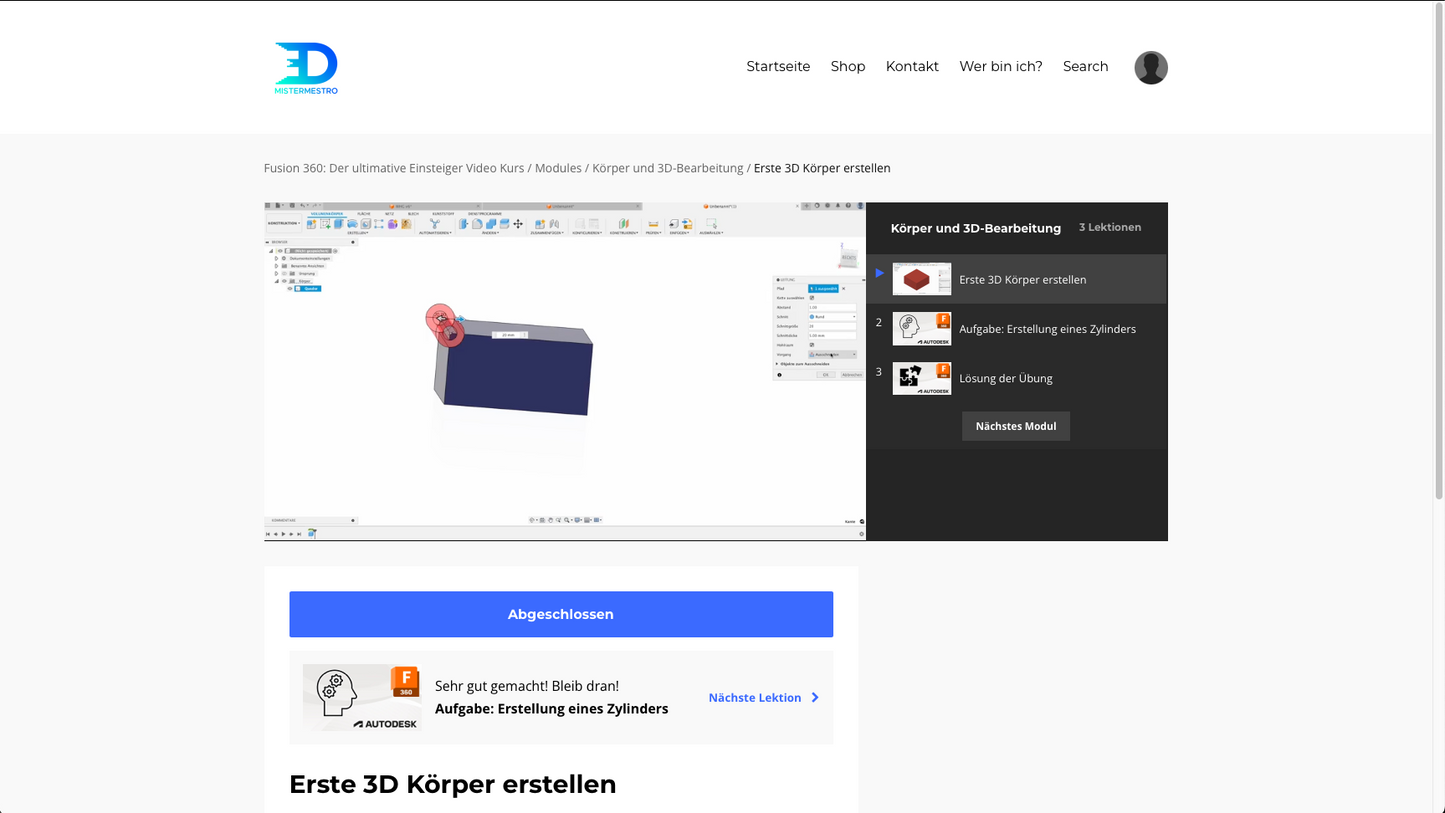Open the Kontakt page
This screenshot has width=1445, height=813.
[x=912, y=67]
